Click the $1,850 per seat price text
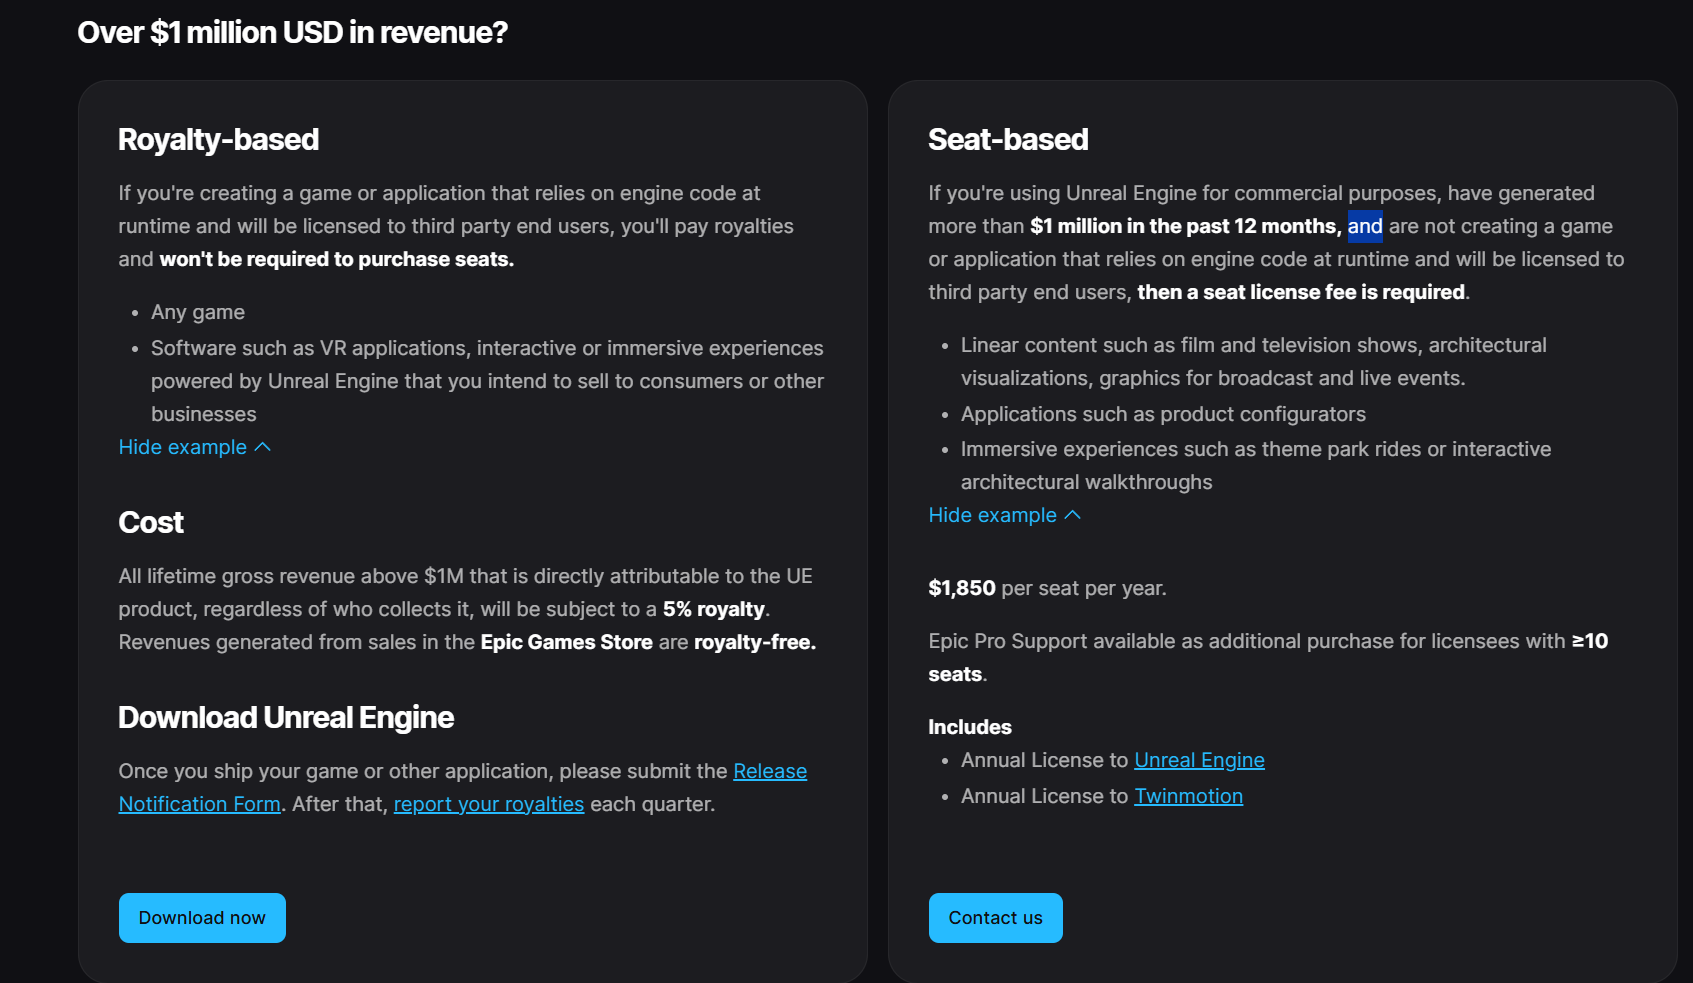 962,588
